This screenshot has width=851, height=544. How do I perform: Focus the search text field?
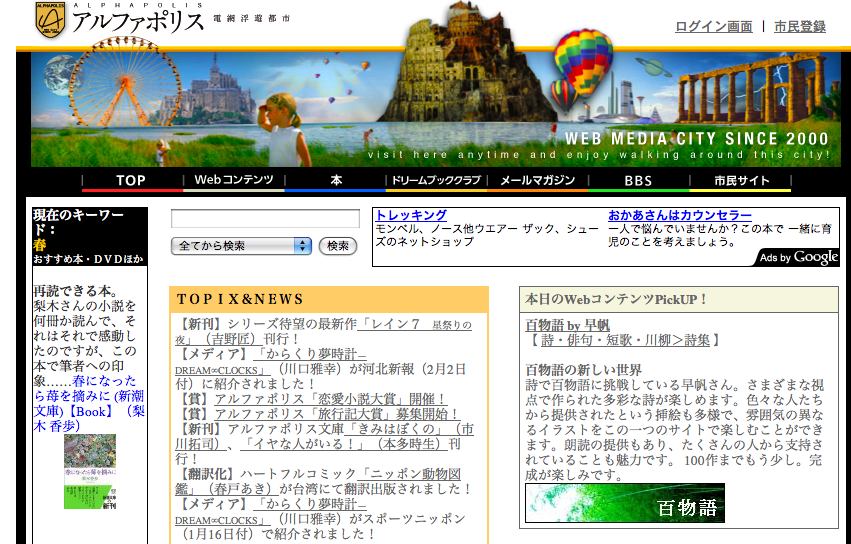[265, 219]
